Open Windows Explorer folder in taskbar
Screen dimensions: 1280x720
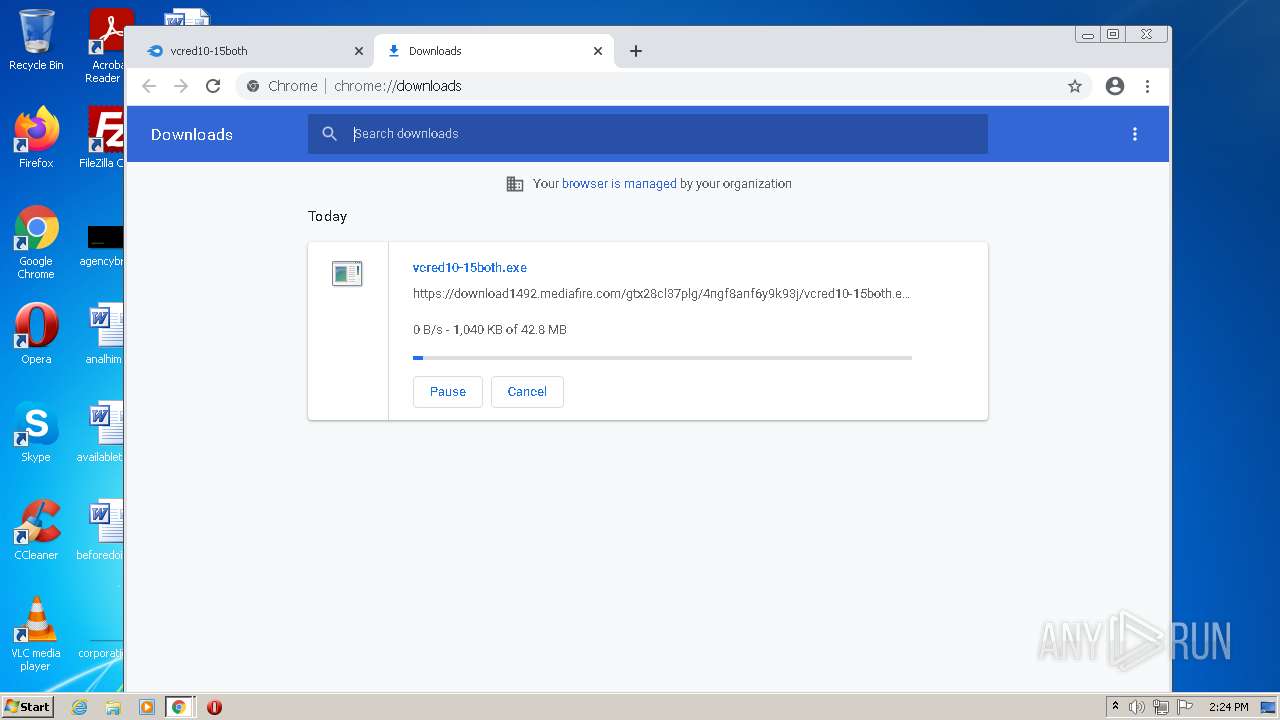113,707
